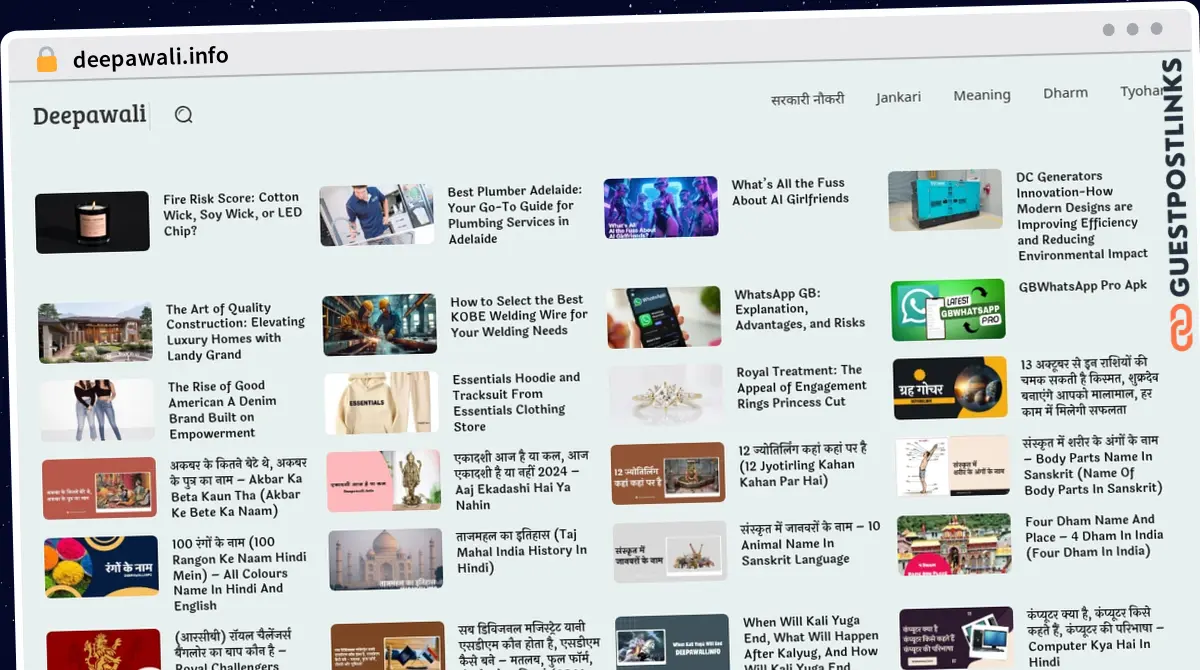Read Taj Mahal India History In Hindi
The width and height of the screenshot is (1200, 670).
coord(522,551)
